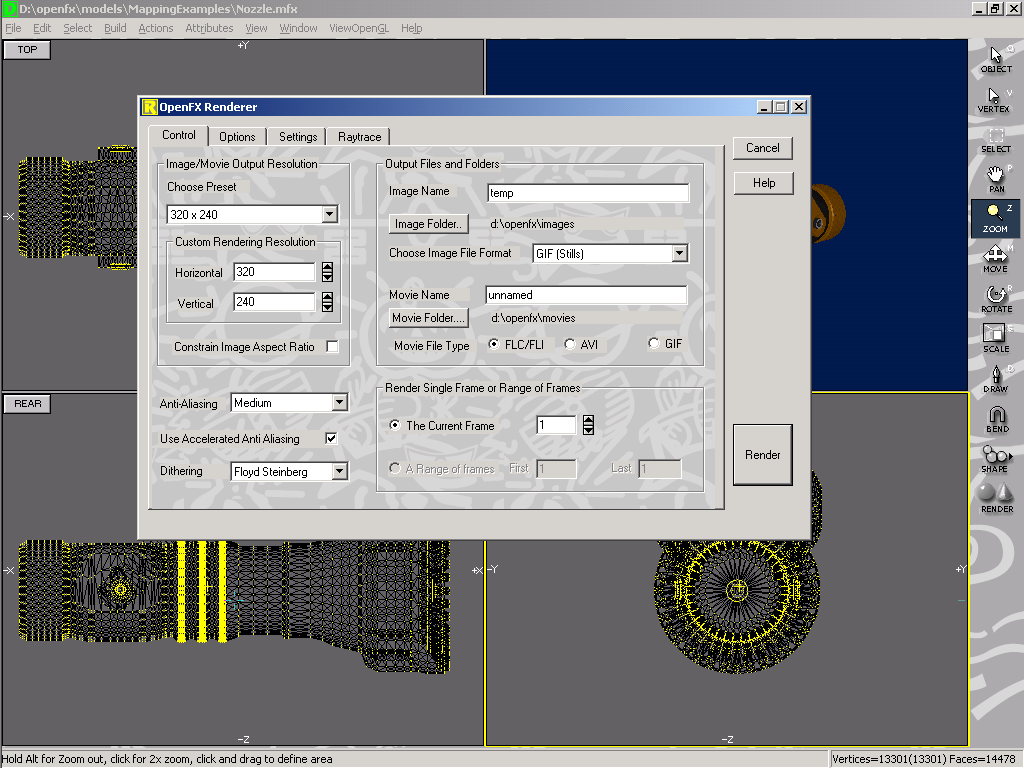The height and width of the screenshot is (768, 1024).
Task: Click the renderer Help button
Action: coord(763,183)
